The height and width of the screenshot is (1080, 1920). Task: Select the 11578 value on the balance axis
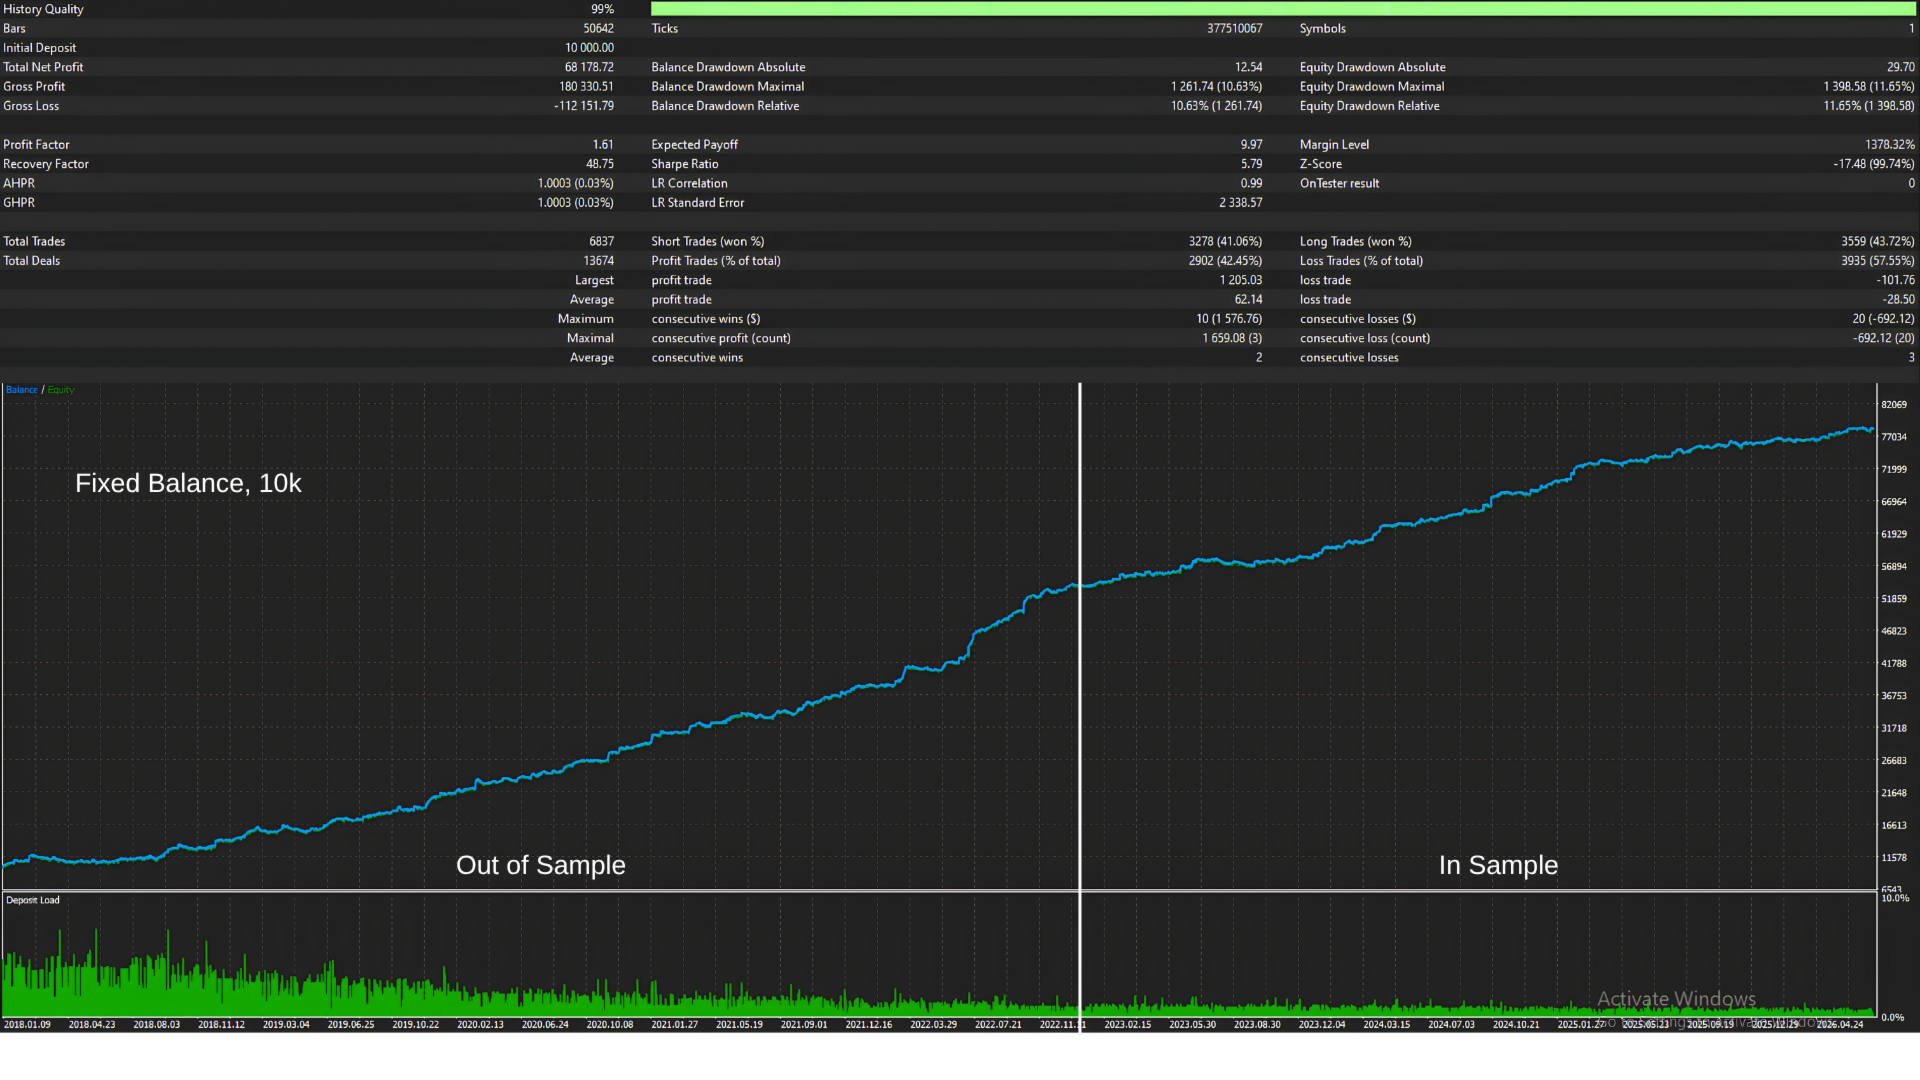[1894, 858]
